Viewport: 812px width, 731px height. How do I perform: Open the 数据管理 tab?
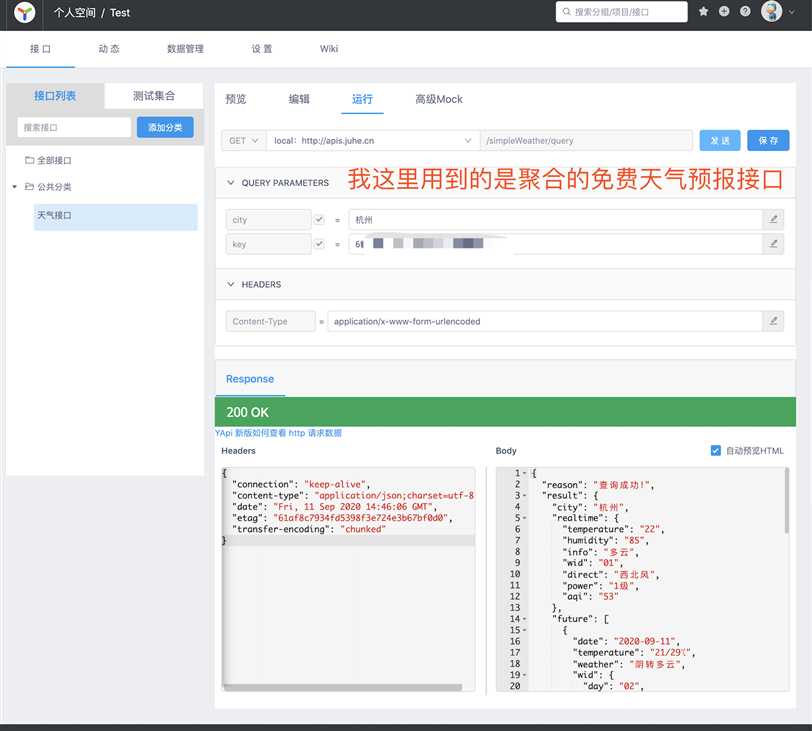tap(185, 49)
